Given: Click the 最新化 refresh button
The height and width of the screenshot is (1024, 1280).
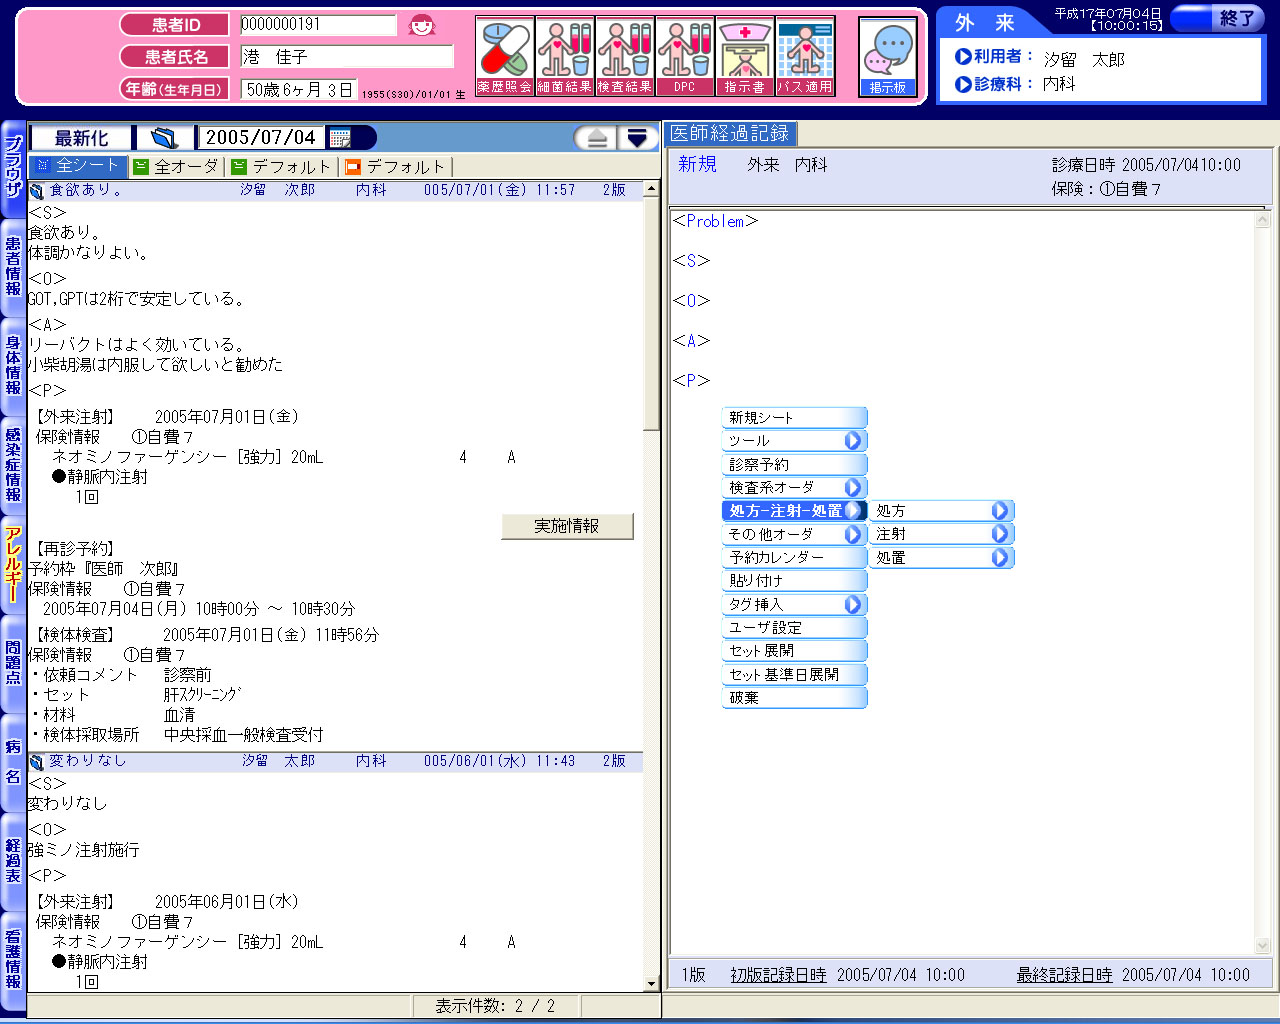Looking at the screenshot, I should coord(82,138).
